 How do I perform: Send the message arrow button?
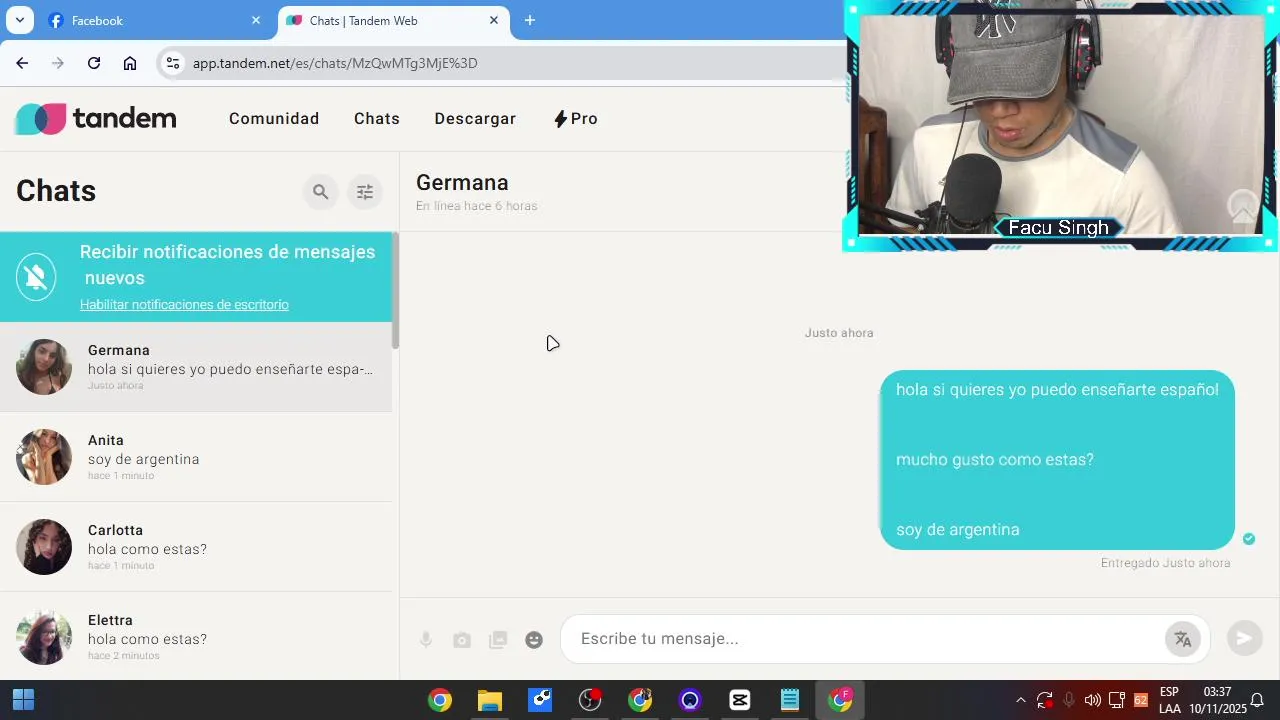[x=1245, y=638]
